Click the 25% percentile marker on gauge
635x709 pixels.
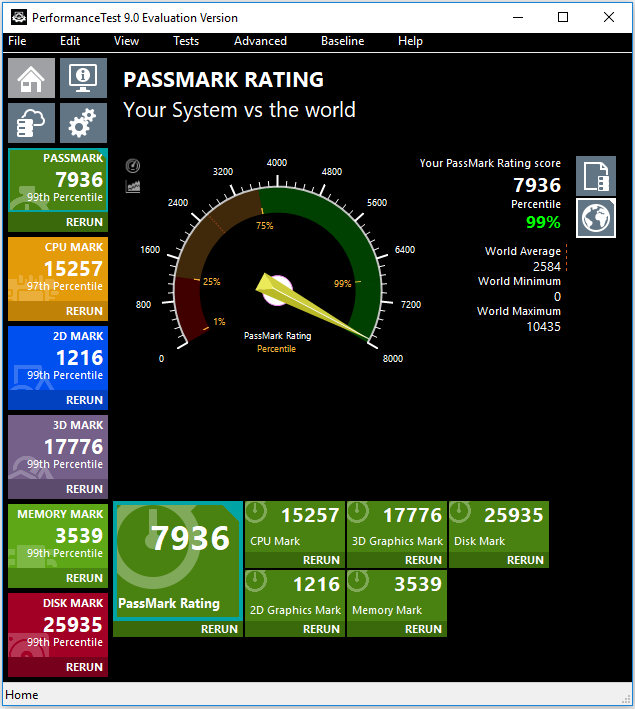point(212,282)
